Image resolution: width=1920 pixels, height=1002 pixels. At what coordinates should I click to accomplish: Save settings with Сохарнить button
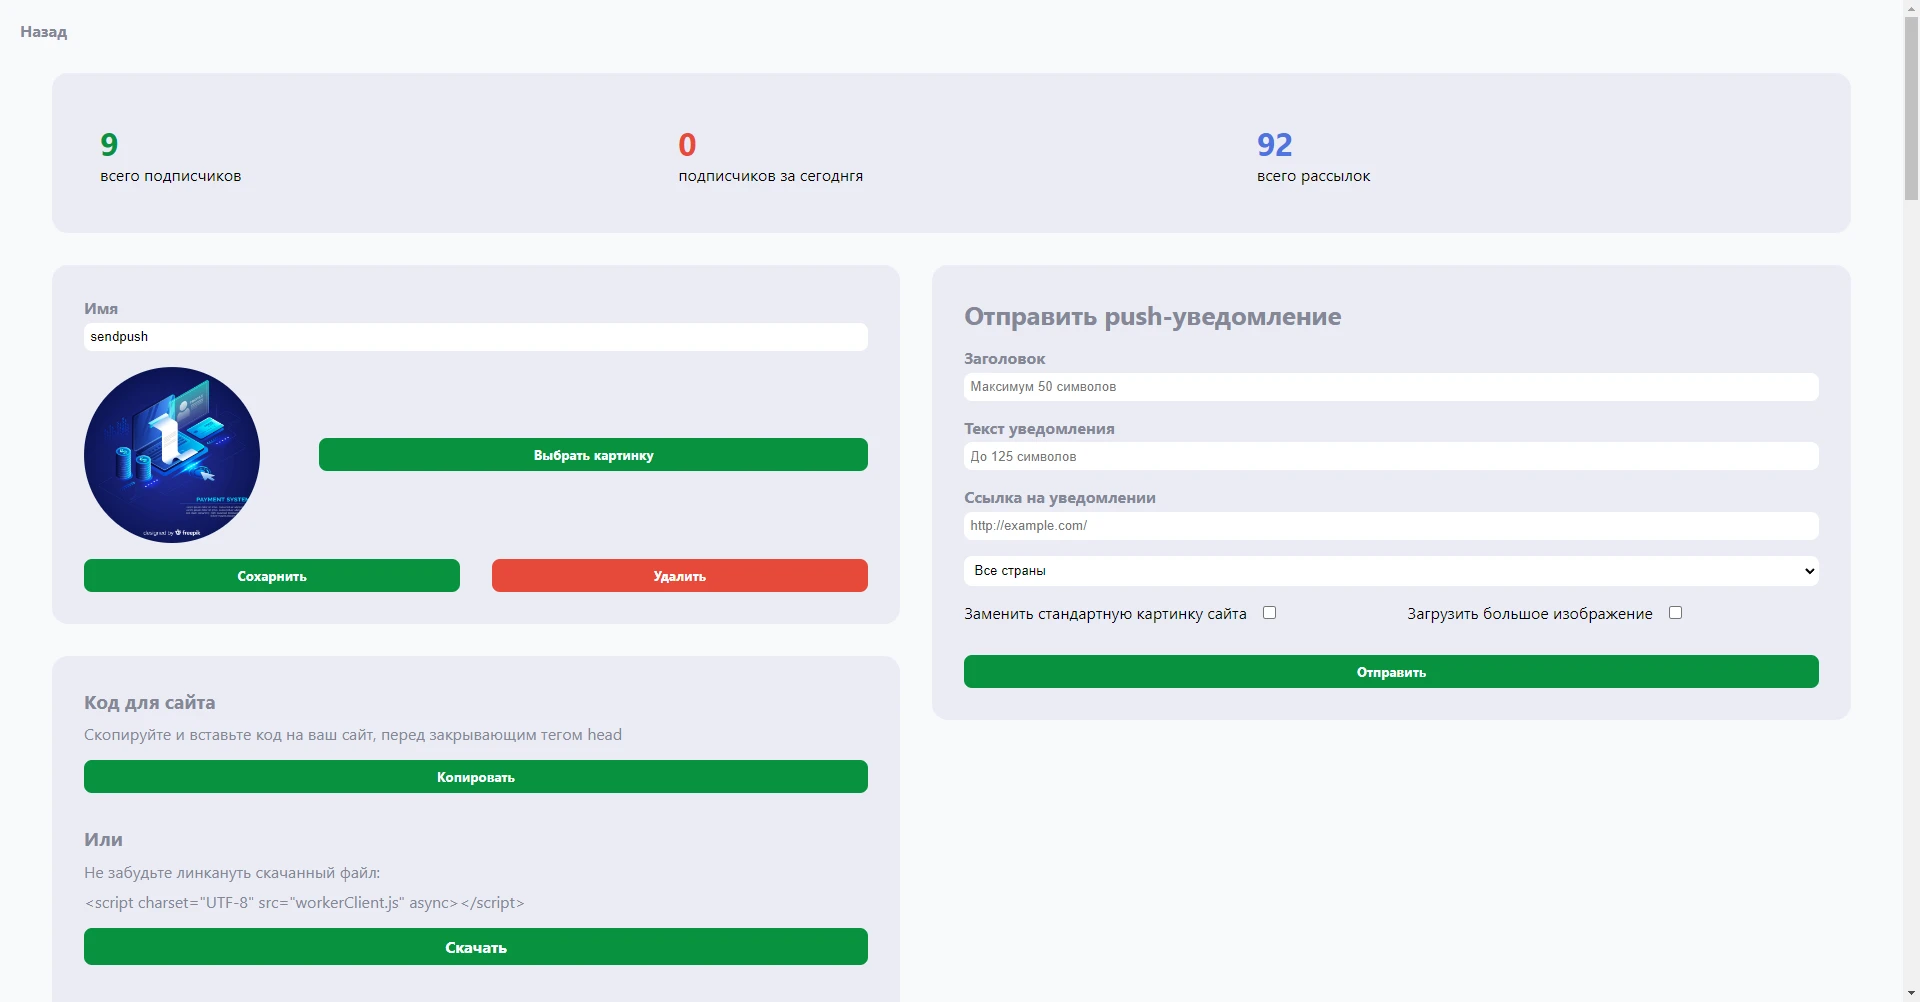272,576
